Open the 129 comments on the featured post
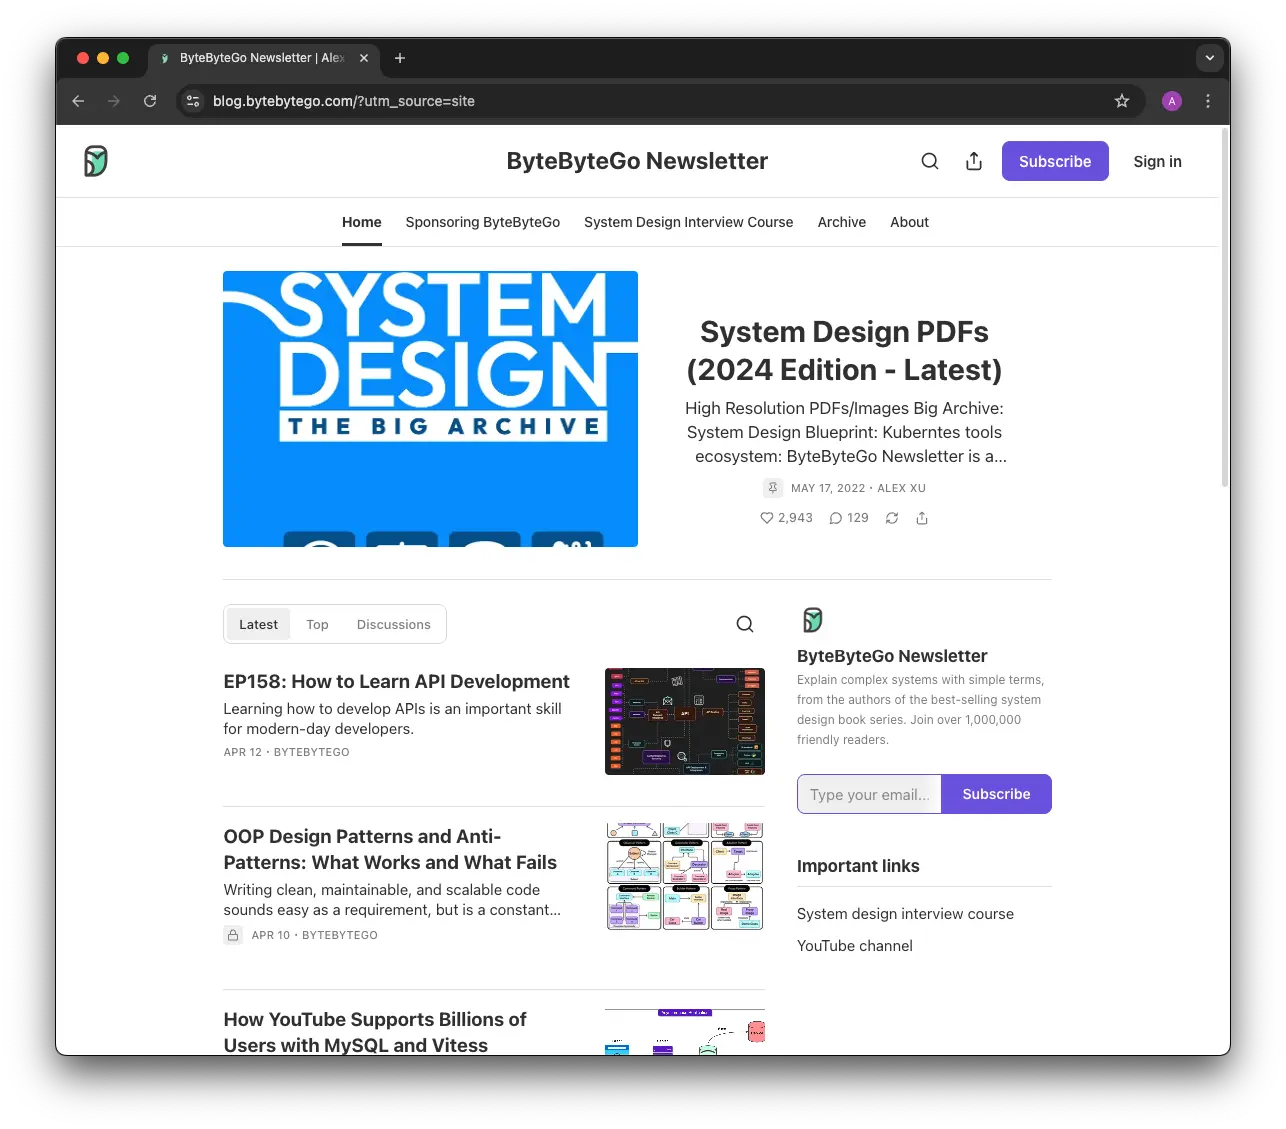Viewport: 1286px width, 1129px height. (849, 518)
